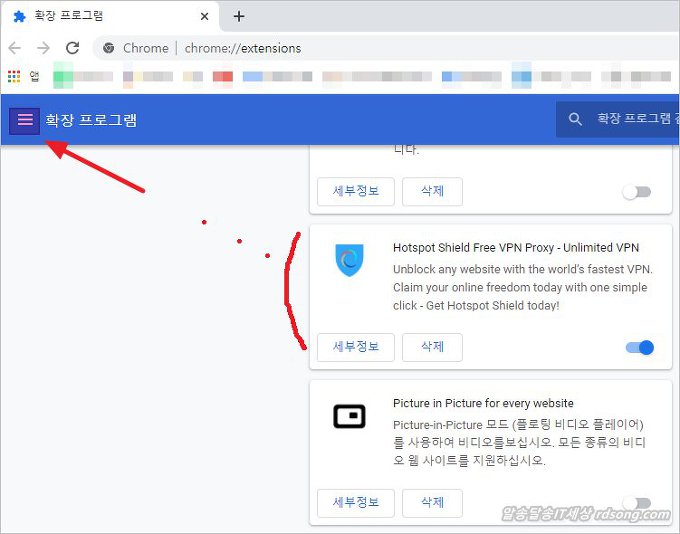Viewport: 680px width, 534px height.
Task: Open a new tab with plus button
Action: 238,16
